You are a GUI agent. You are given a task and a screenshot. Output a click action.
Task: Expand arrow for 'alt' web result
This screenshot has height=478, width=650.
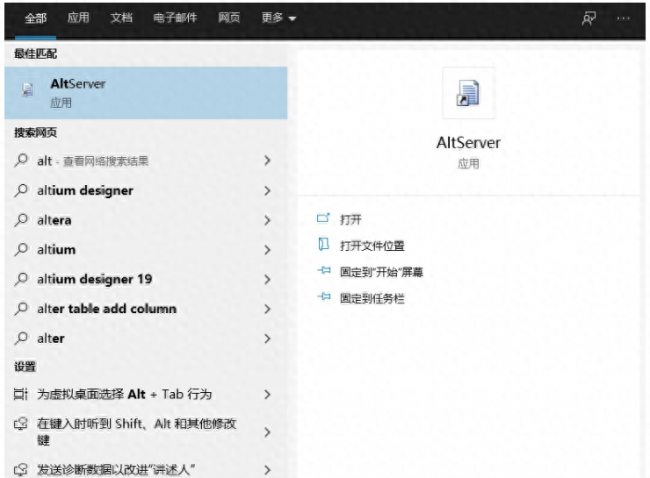point(267,161)
